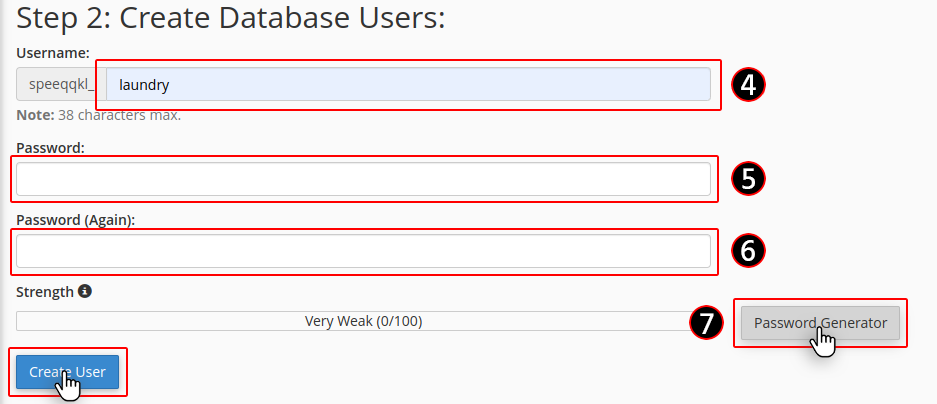Viewport: 937px width, 404px height.
Task: Click the Strength label text
Action: click(x=45, y=292)
